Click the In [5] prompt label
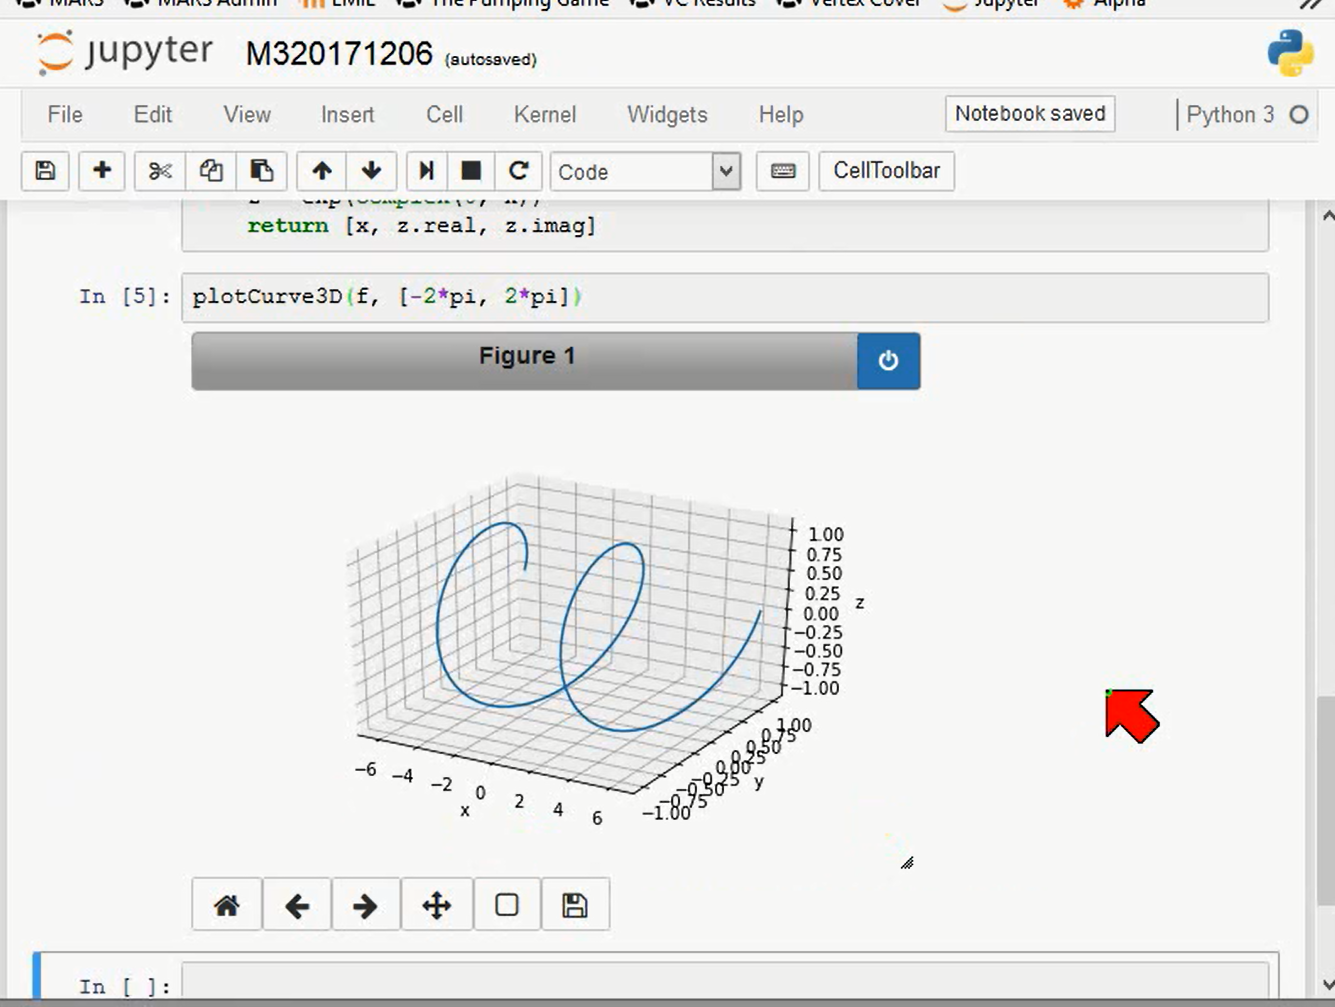 (125, 297)
